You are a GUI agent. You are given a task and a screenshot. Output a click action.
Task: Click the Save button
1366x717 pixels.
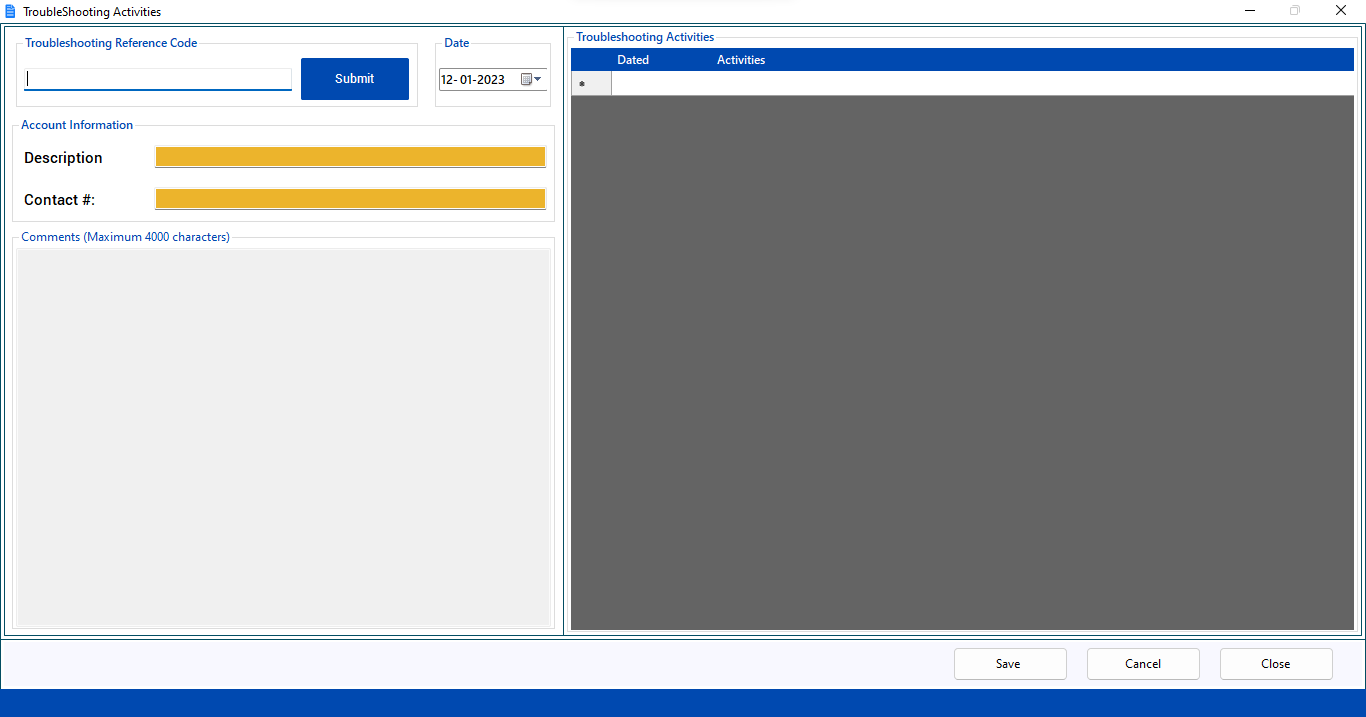(x=1009, y=664)
